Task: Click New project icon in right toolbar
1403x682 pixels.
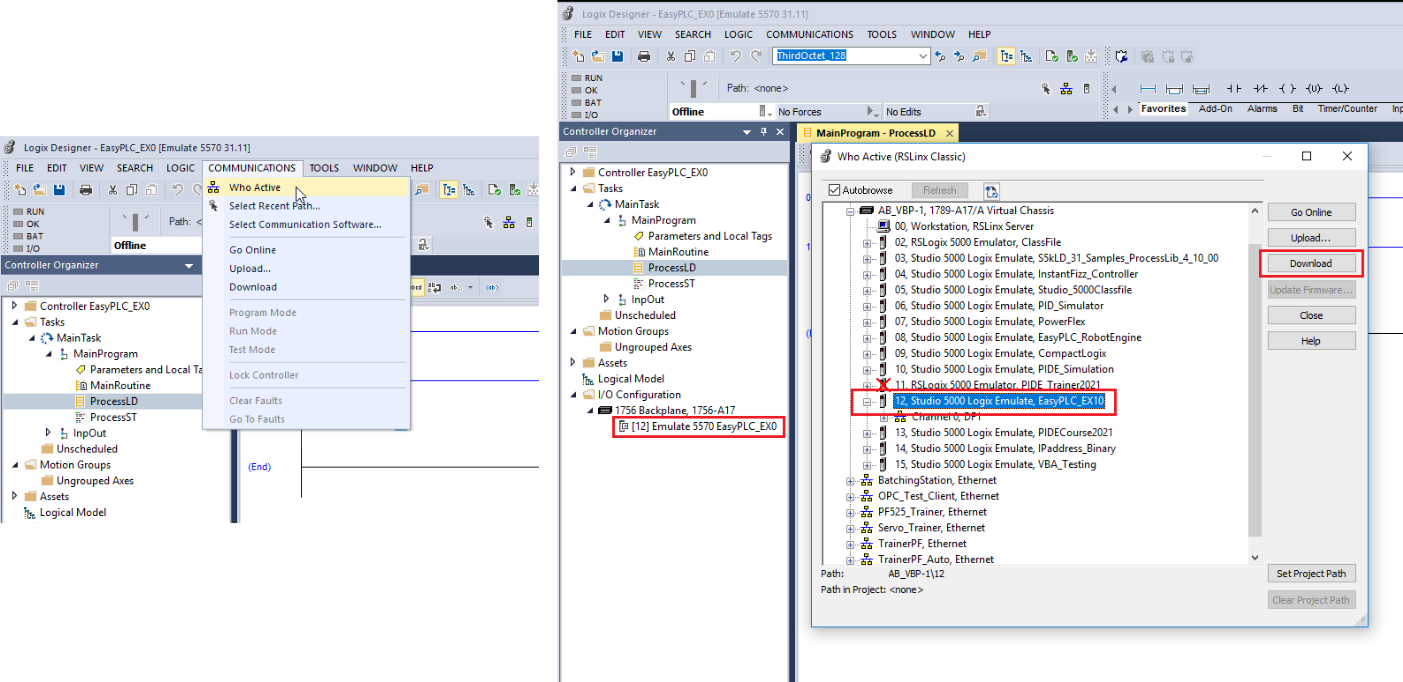Action: point(579,56)
